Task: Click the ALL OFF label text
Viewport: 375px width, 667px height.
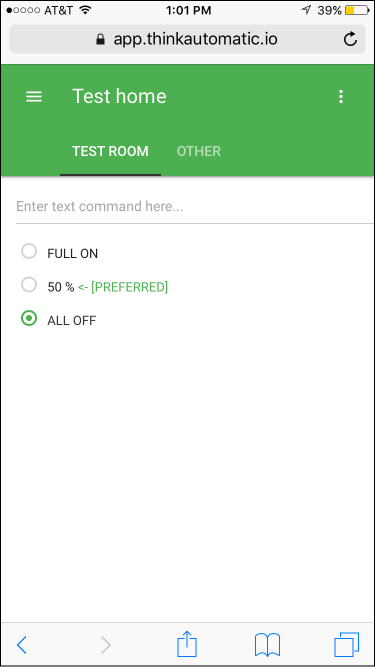Action: 72,321
